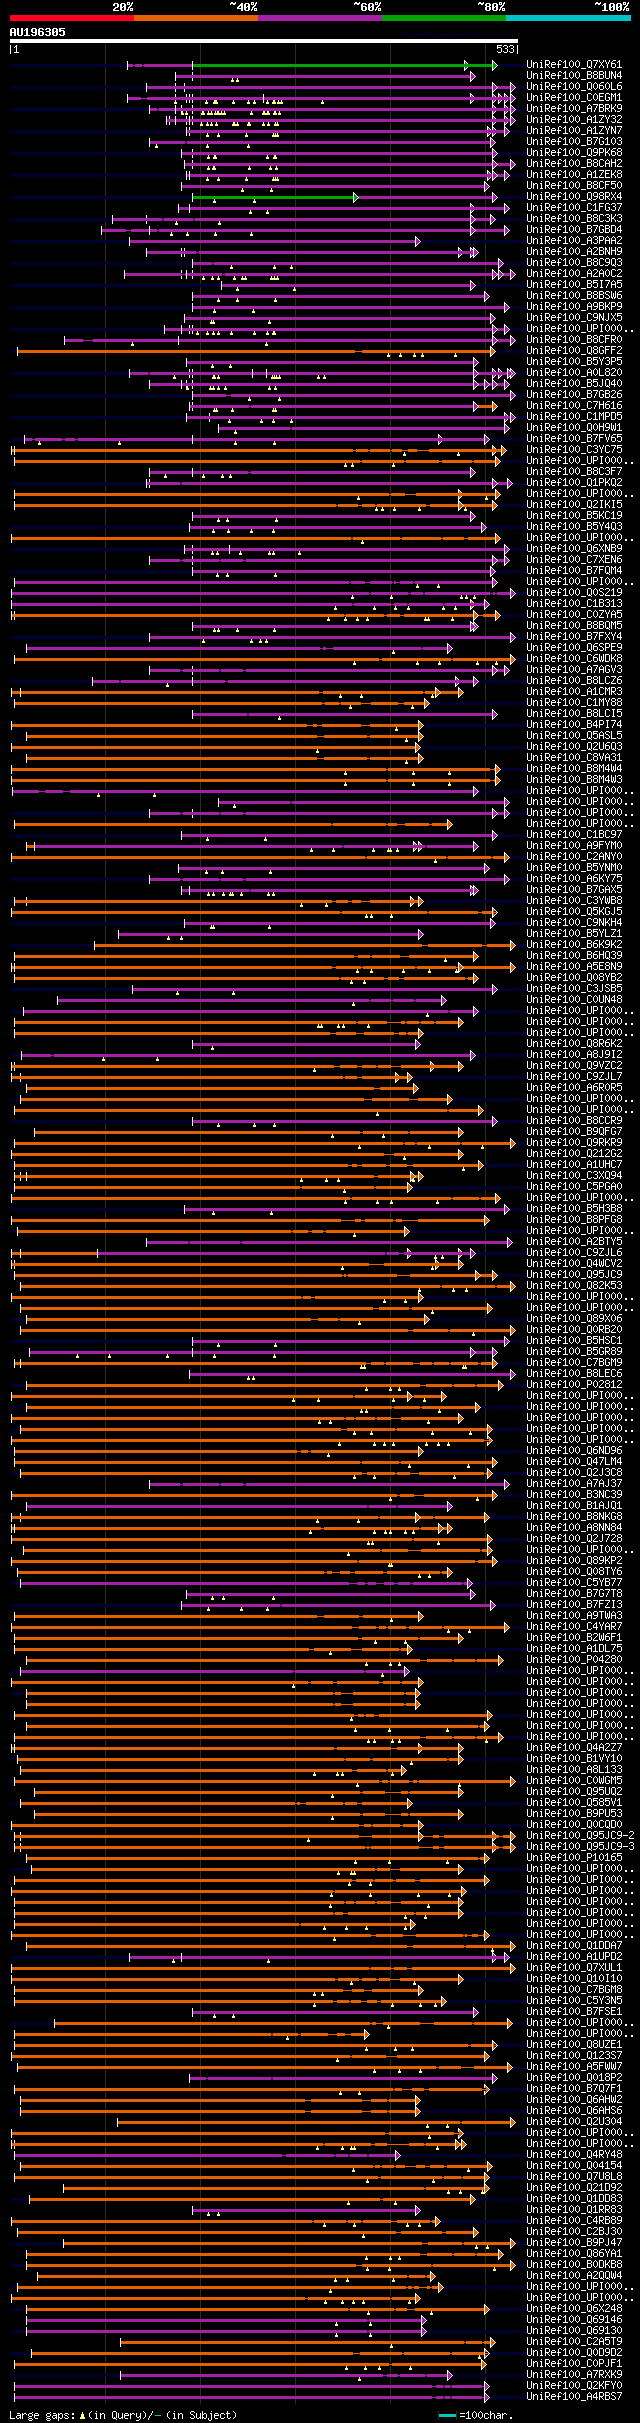Click the UniRef100_Q9PK68 label
This screenshot has width=640, height=2423.
click(x=574, y=153)
